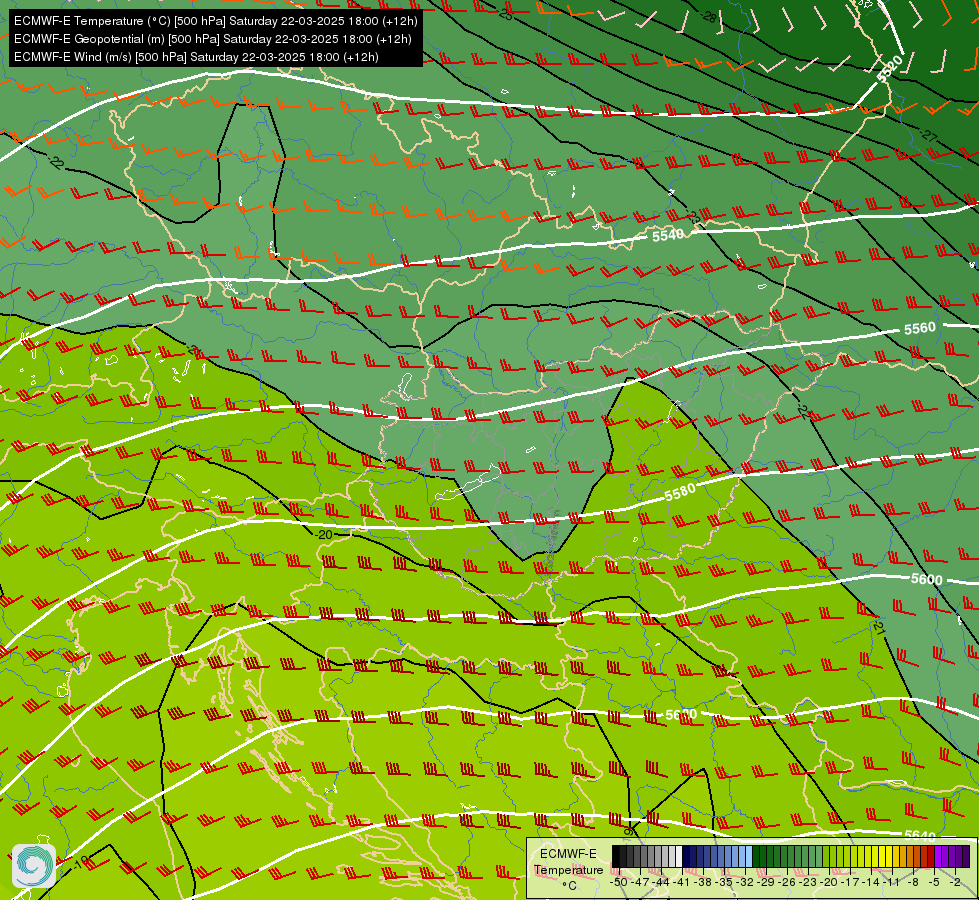Click the -35 legend tick label

pos(724,882)
